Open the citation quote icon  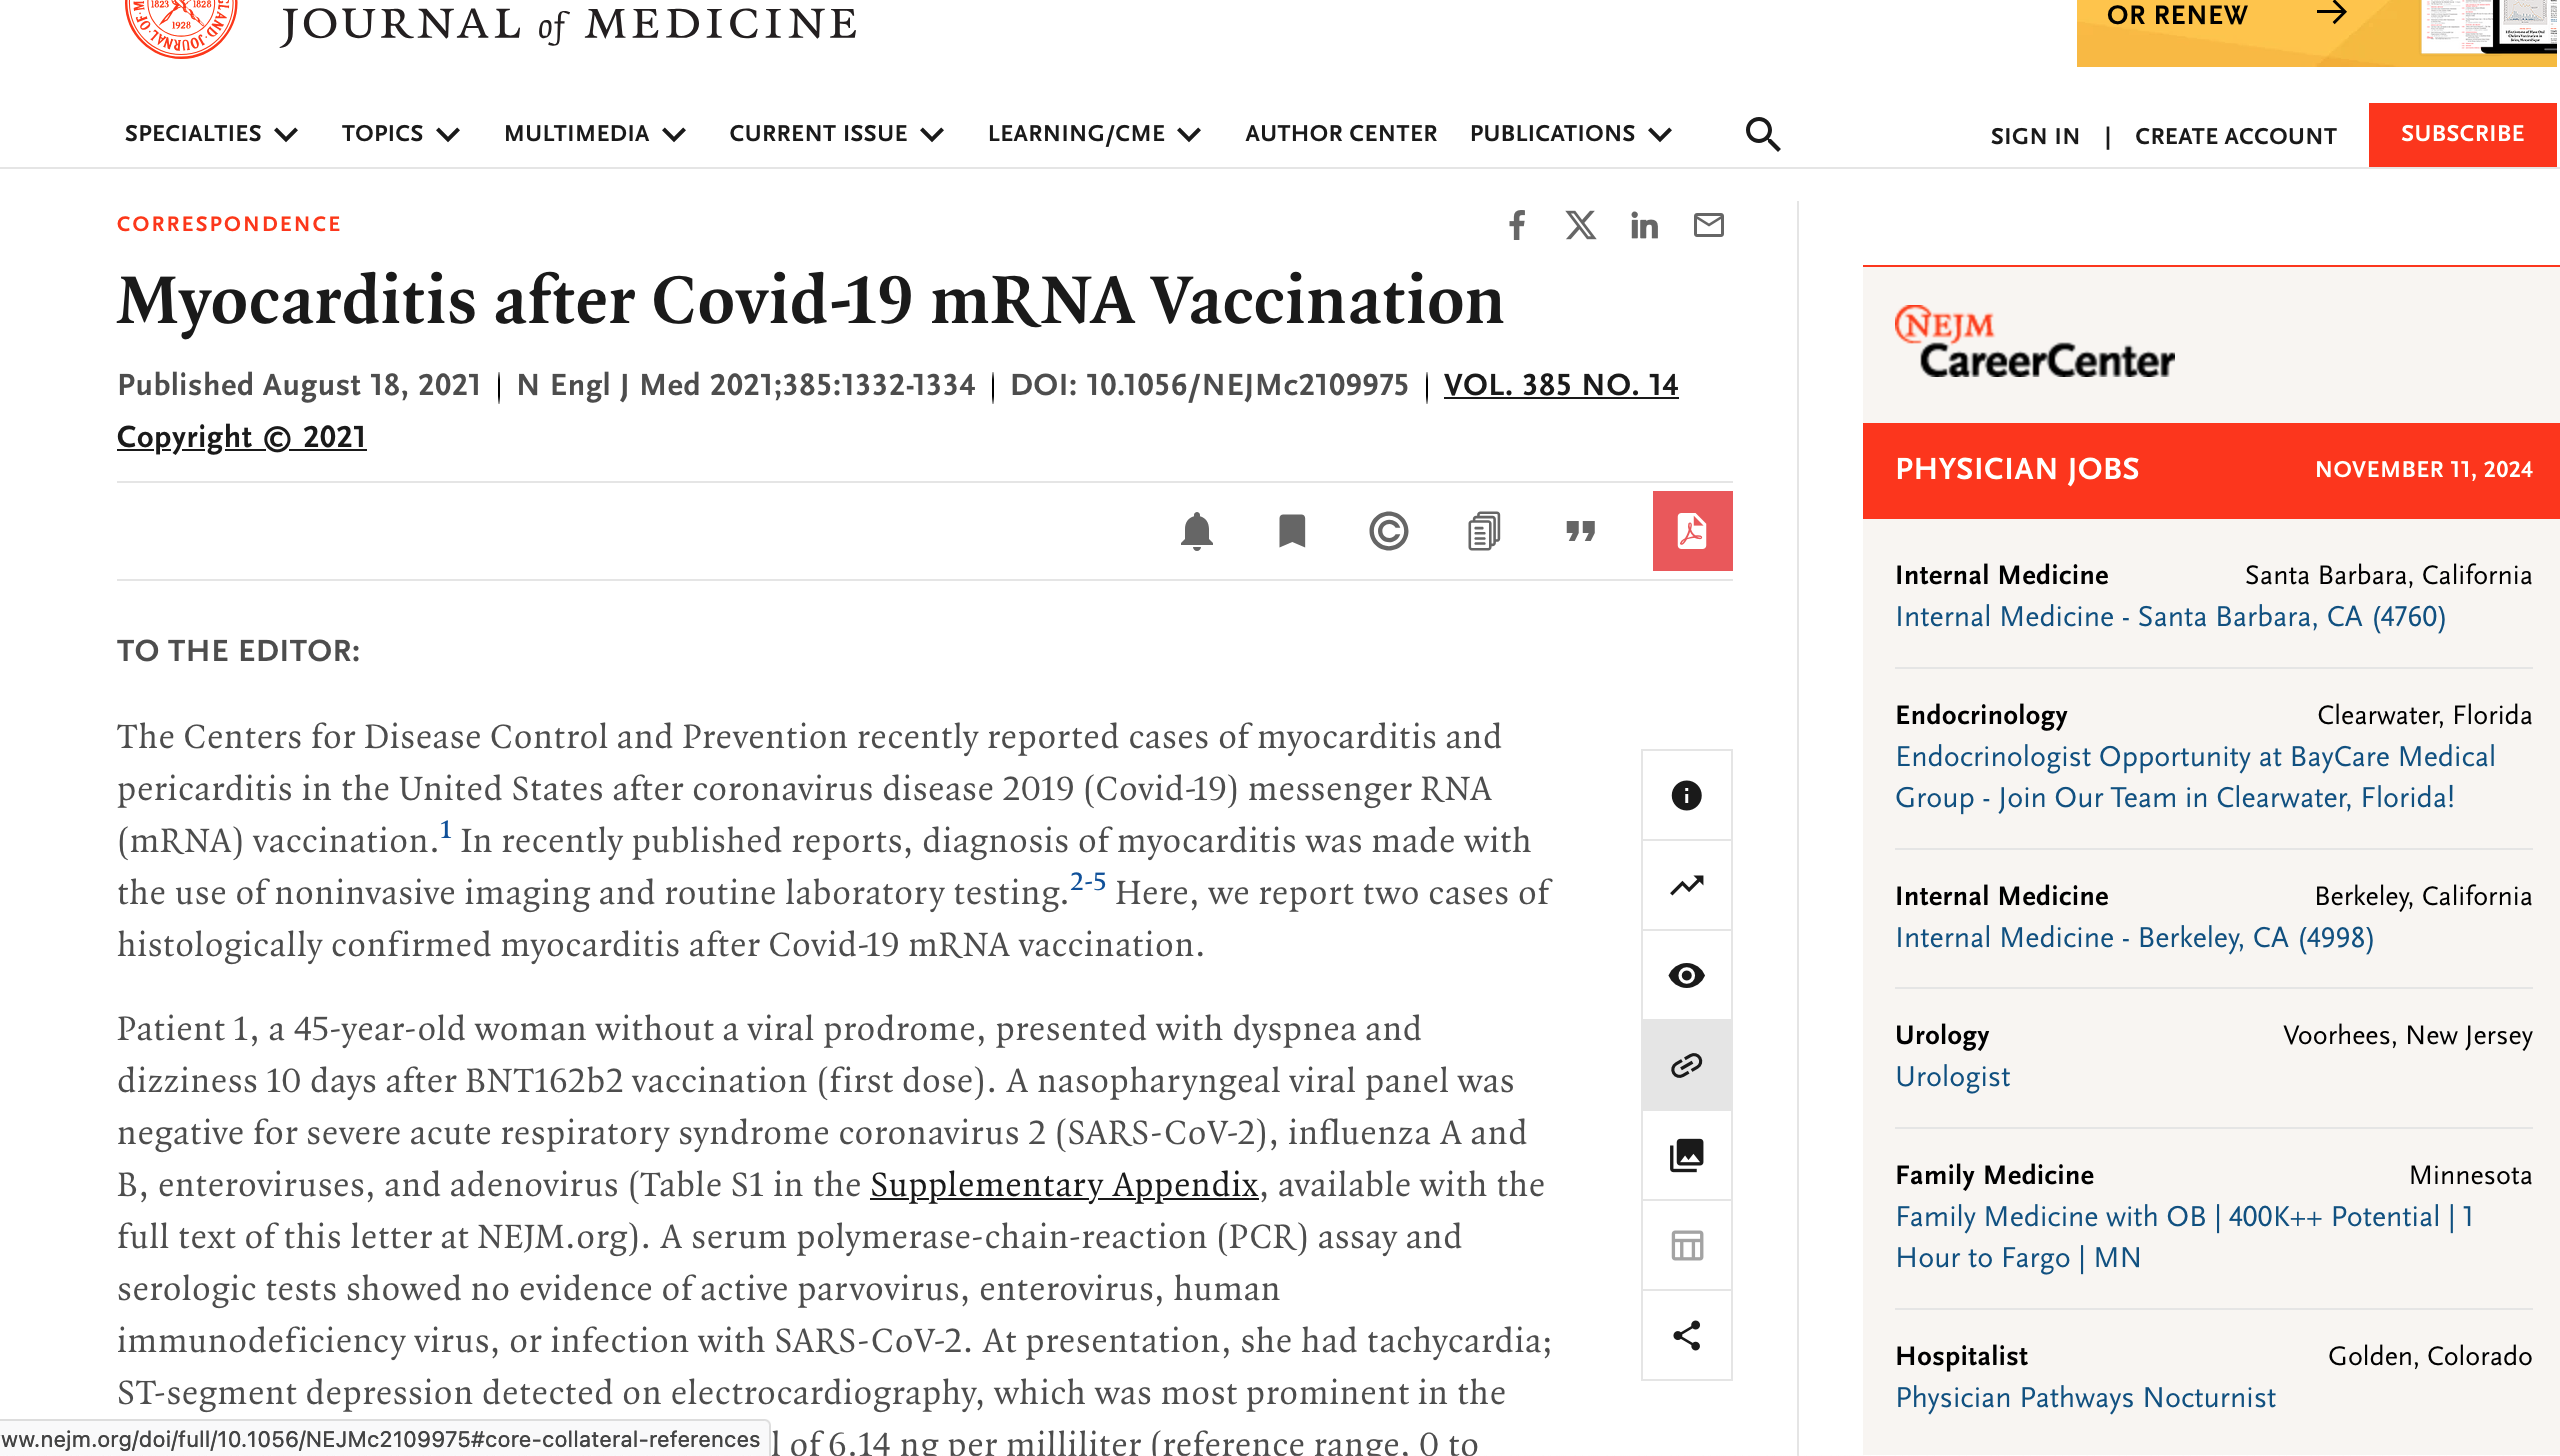tap(1580, 531)
